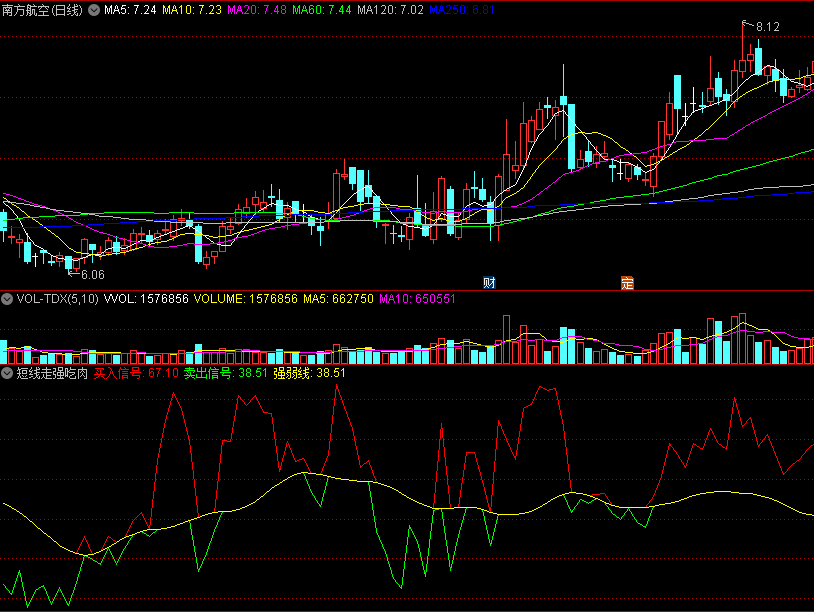Screen dimensions: 814x612
Task: Select the 南方航空(日线) chart title
Action: point(42,10)
